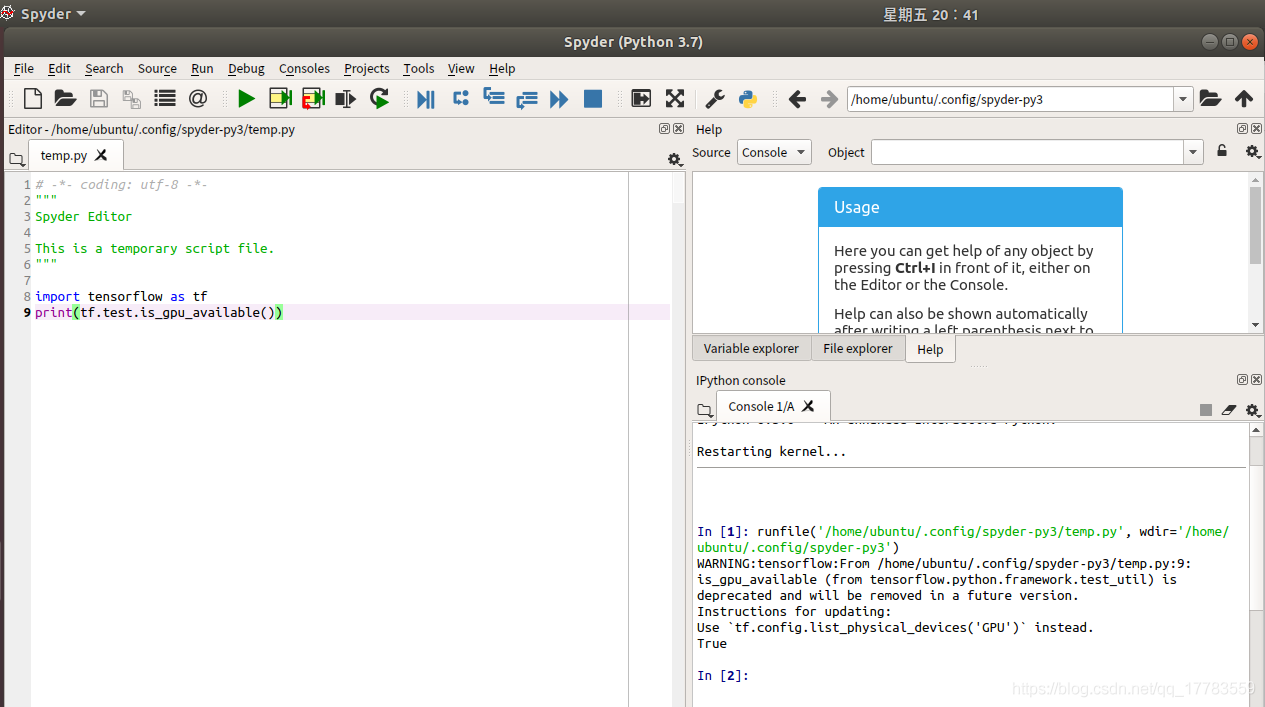Run the file with the green play icon
This screenshot has width=1265, height=707.
246,99
